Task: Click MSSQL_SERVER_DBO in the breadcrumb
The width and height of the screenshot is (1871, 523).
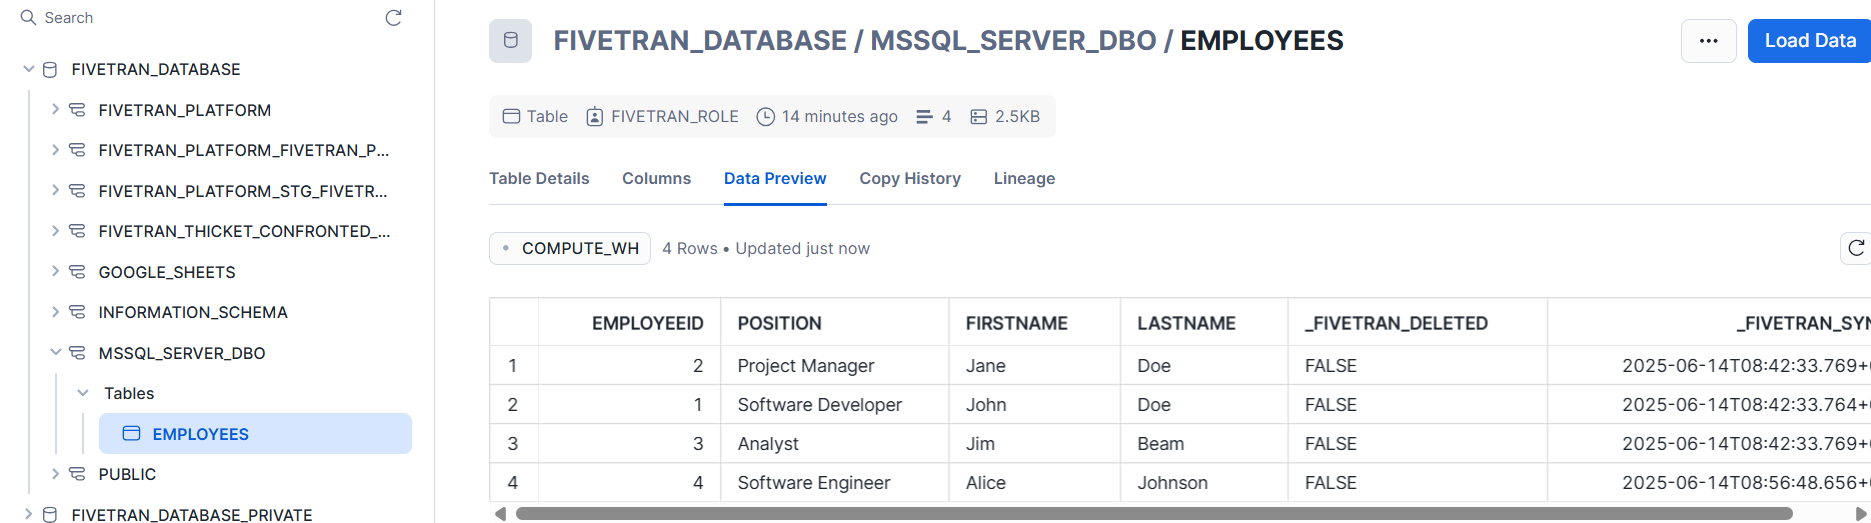Action: point(1013,41)
